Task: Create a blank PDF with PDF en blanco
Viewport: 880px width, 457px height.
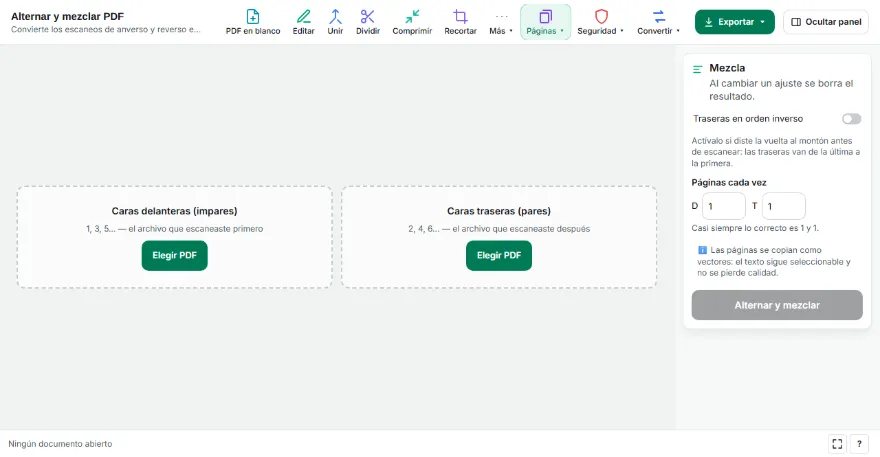Action: 253,22
